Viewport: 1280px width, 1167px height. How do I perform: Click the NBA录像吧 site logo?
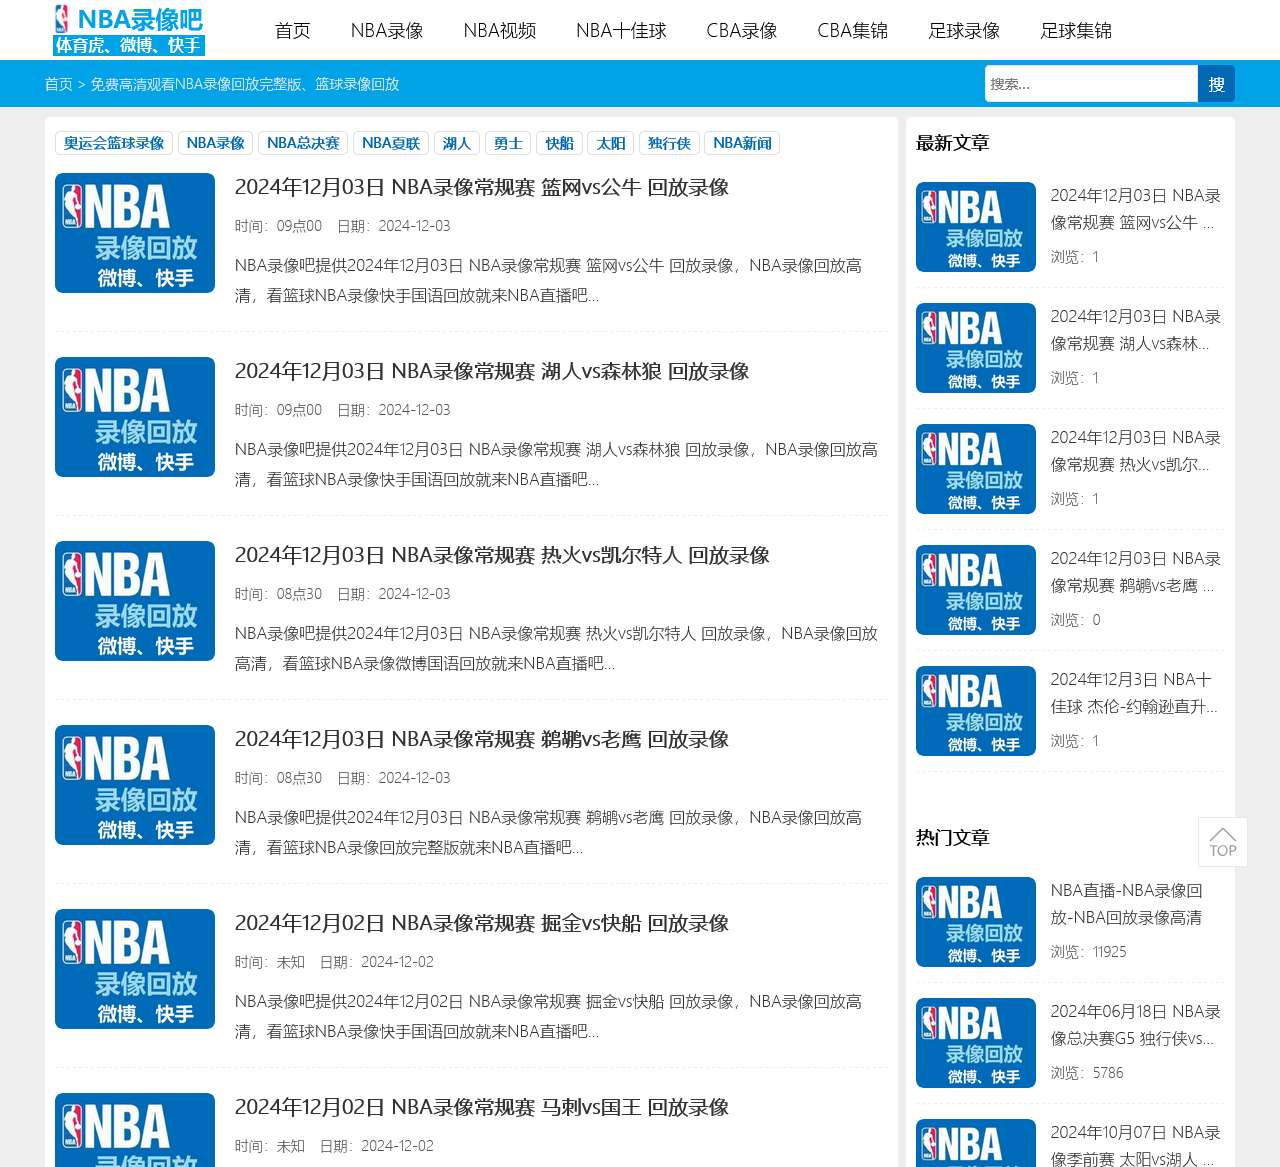pyautogui.click(x=129, y=30)
